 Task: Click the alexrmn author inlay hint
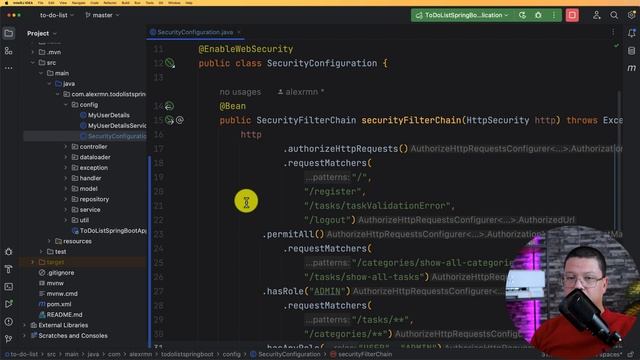tap(301, 92)
